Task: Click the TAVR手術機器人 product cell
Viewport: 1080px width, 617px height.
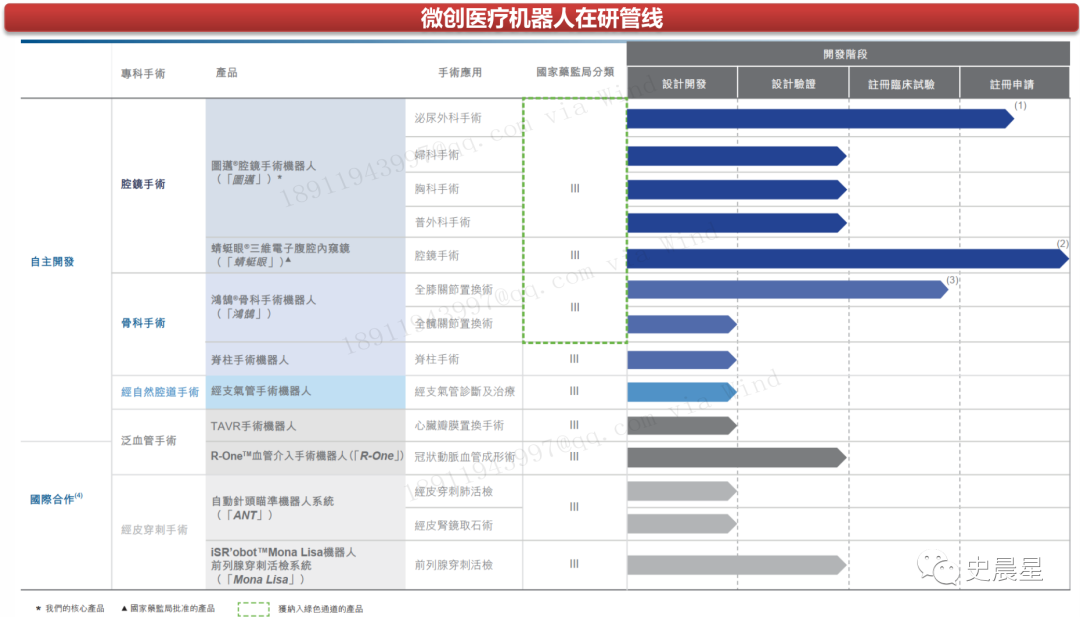Action: point(305,426)
